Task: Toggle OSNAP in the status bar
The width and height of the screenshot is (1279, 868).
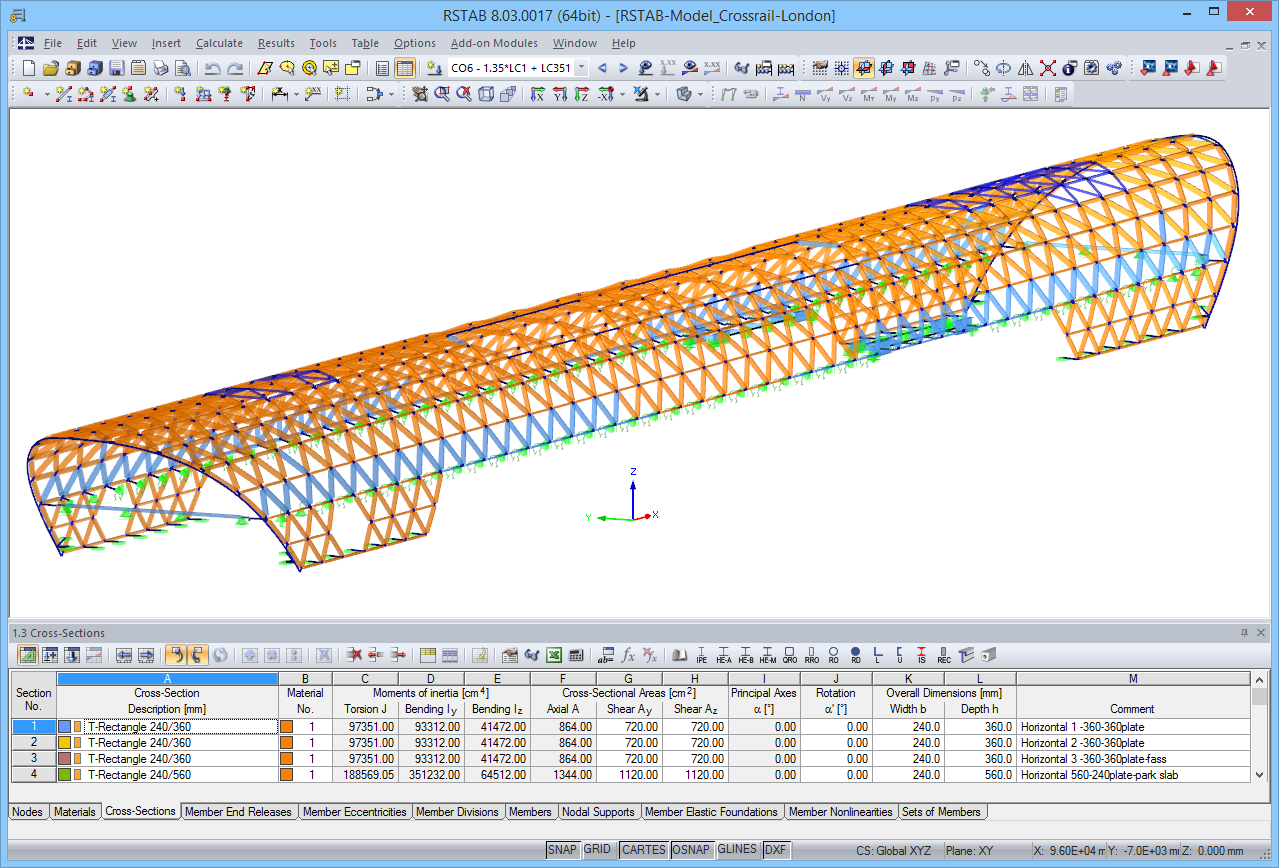Action: (690, 848)
